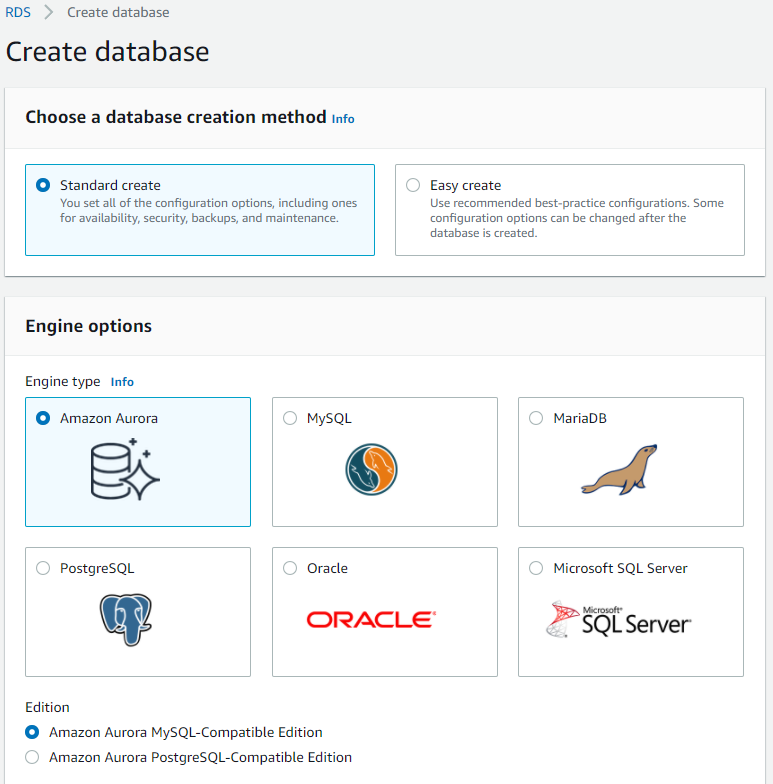Click the Microsoft SQL Server logo
This screenshot has width=773, height=784.
(618, 620)
